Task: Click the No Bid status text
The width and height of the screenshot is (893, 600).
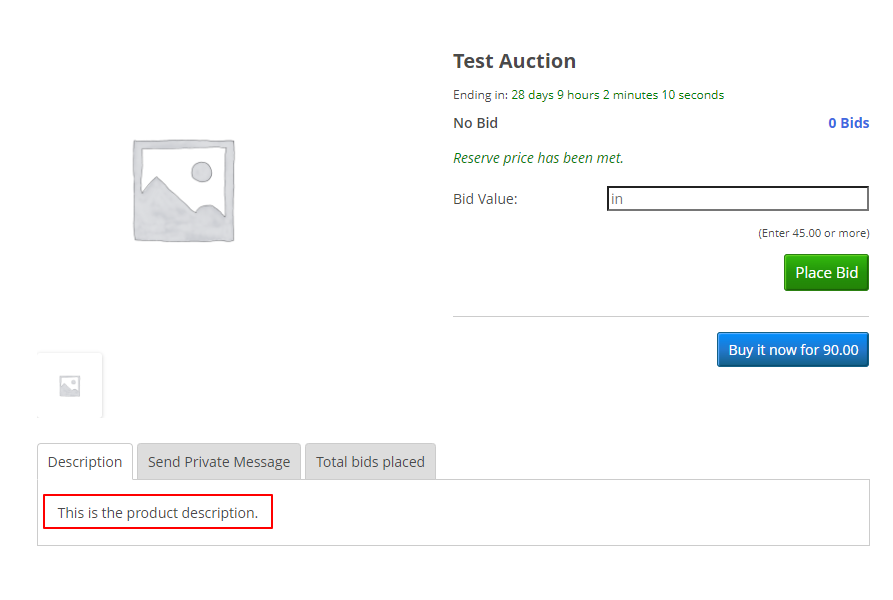Action: click(x=476, y=123)
